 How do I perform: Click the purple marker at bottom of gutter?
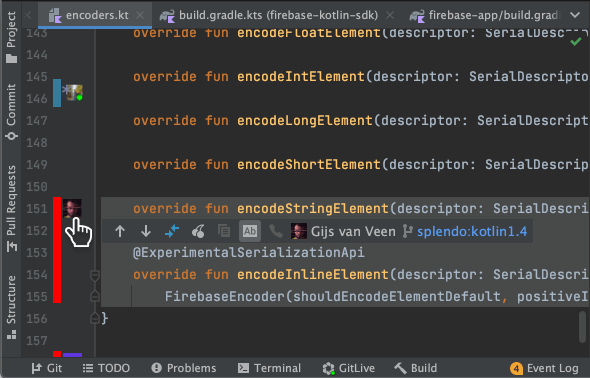tap(72, 355)
